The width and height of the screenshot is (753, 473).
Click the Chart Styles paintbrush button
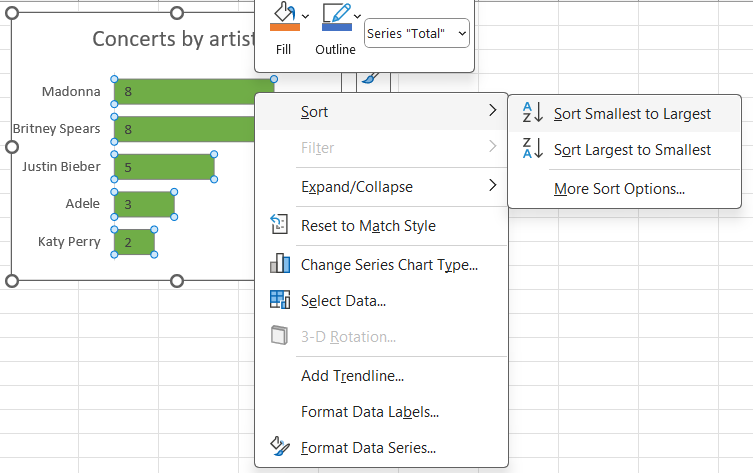pyautogui.click(x=369, y=78)
